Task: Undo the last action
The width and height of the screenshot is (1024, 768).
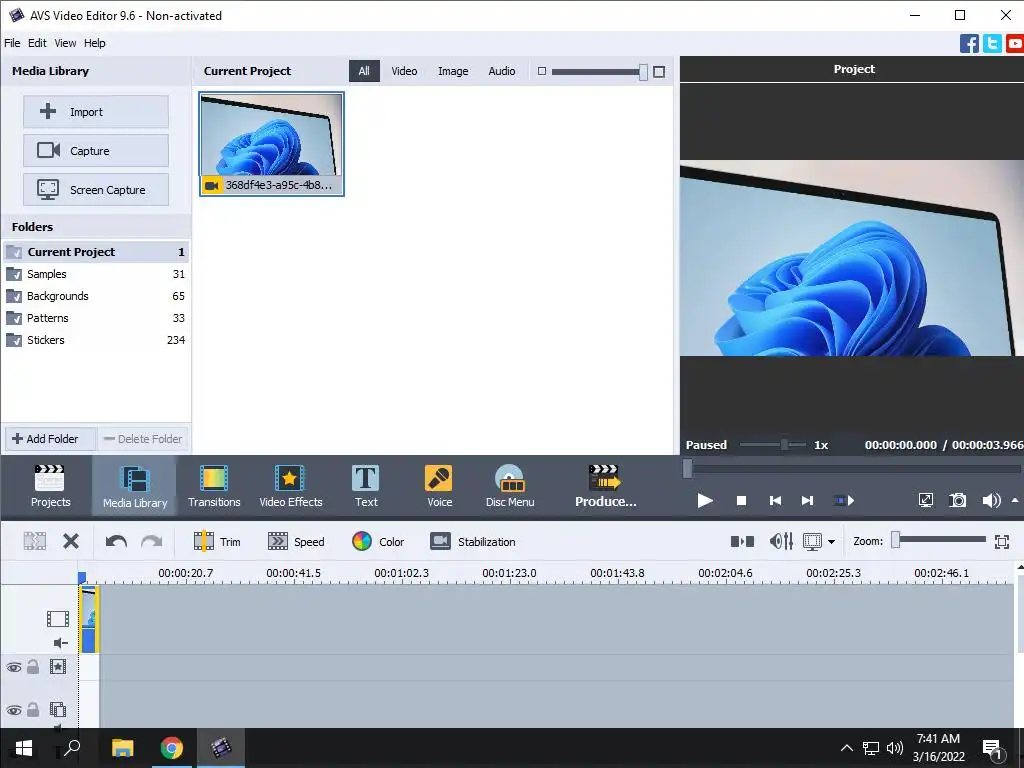Action: (x=116, y=541)
